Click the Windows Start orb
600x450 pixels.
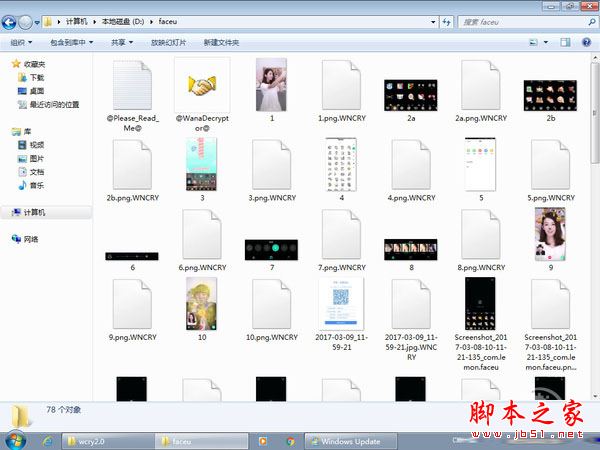16,440
